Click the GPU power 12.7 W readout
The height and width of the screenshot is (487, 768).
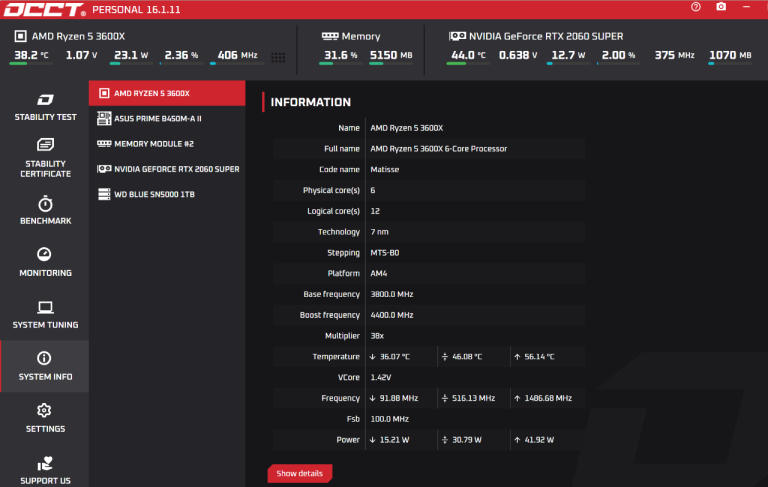pos(568,55)
